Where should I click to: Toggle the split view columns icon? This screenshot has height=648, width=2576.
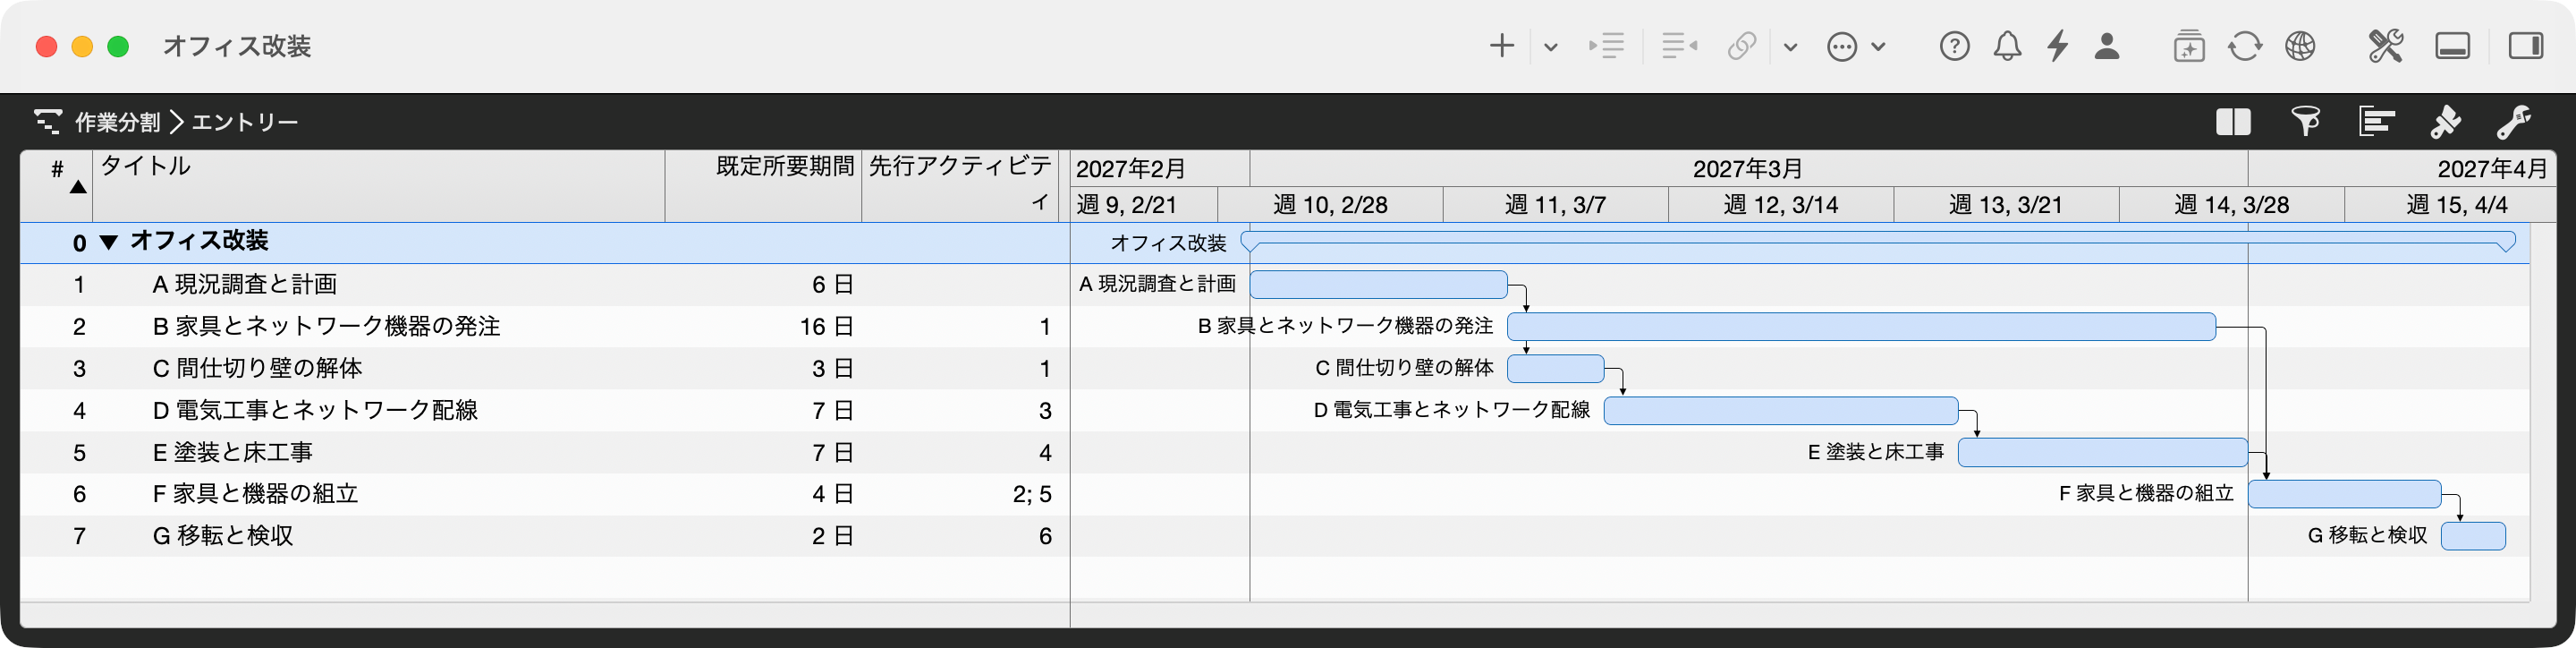coord(2233,122)
